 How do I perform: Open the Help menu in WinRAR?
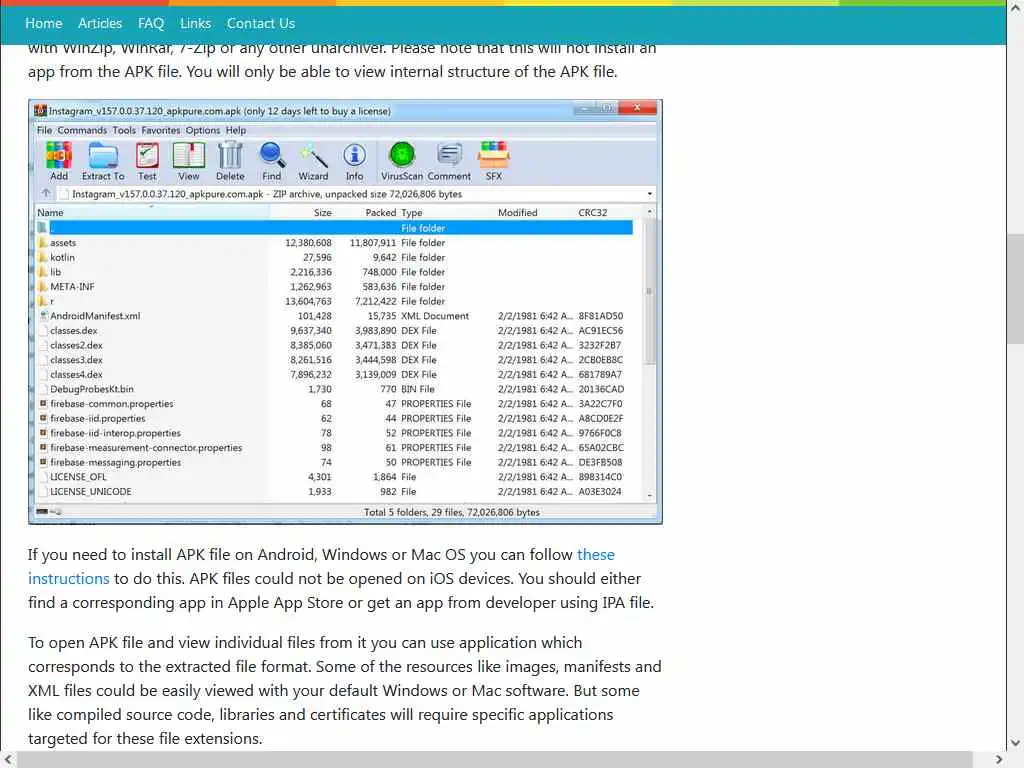point(236,130)
